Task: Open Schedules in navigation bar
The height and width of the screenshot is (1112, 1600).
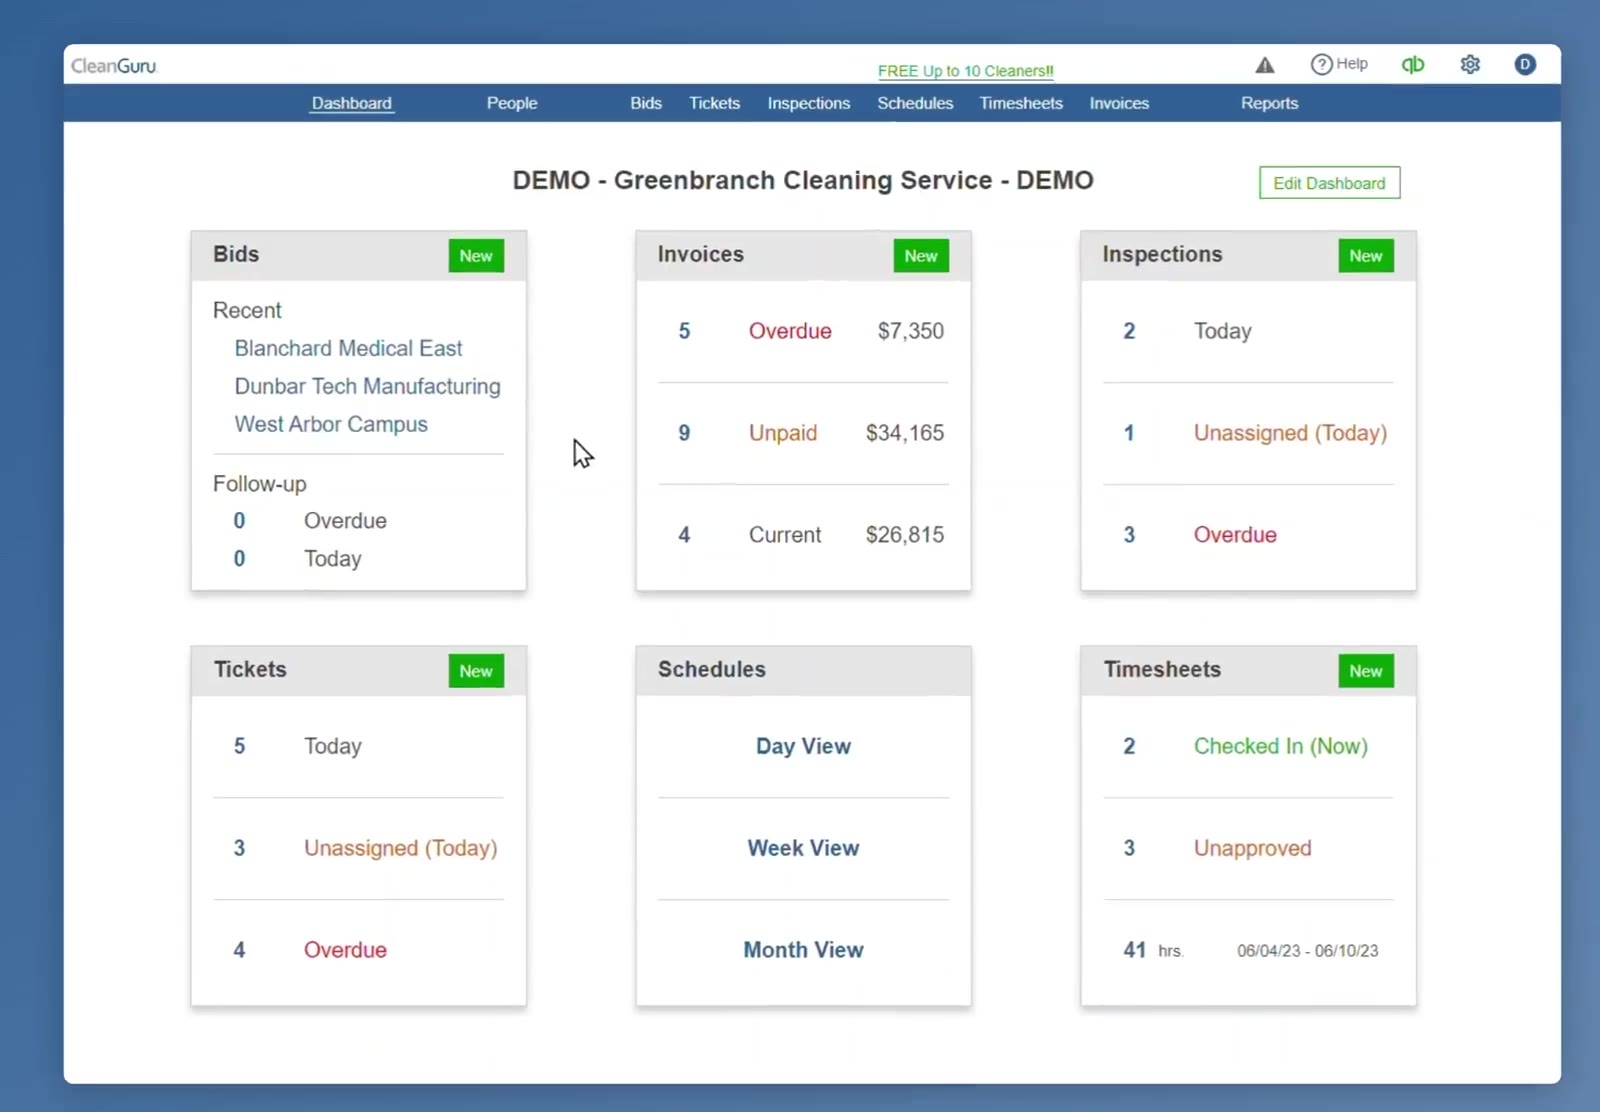Action: pyautogui.click(x=915, y=103)
